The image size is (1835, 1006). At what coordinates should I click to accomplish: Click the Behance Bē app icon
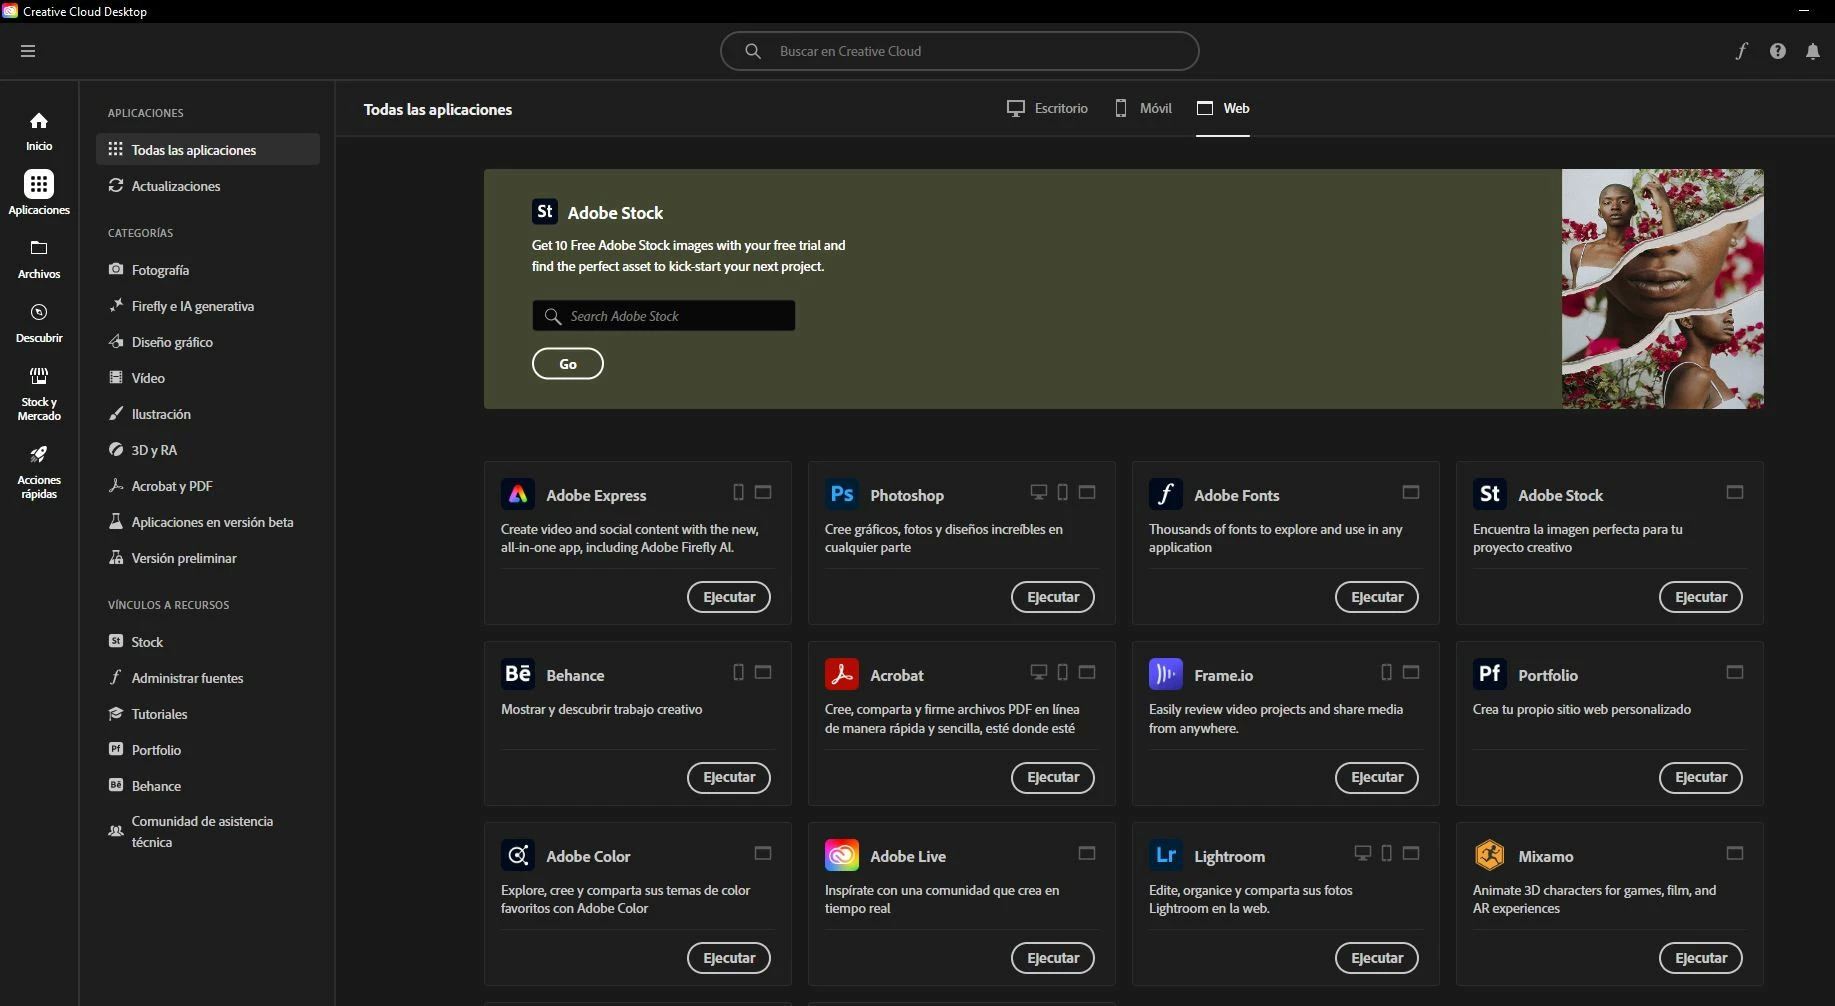[518, 674]
